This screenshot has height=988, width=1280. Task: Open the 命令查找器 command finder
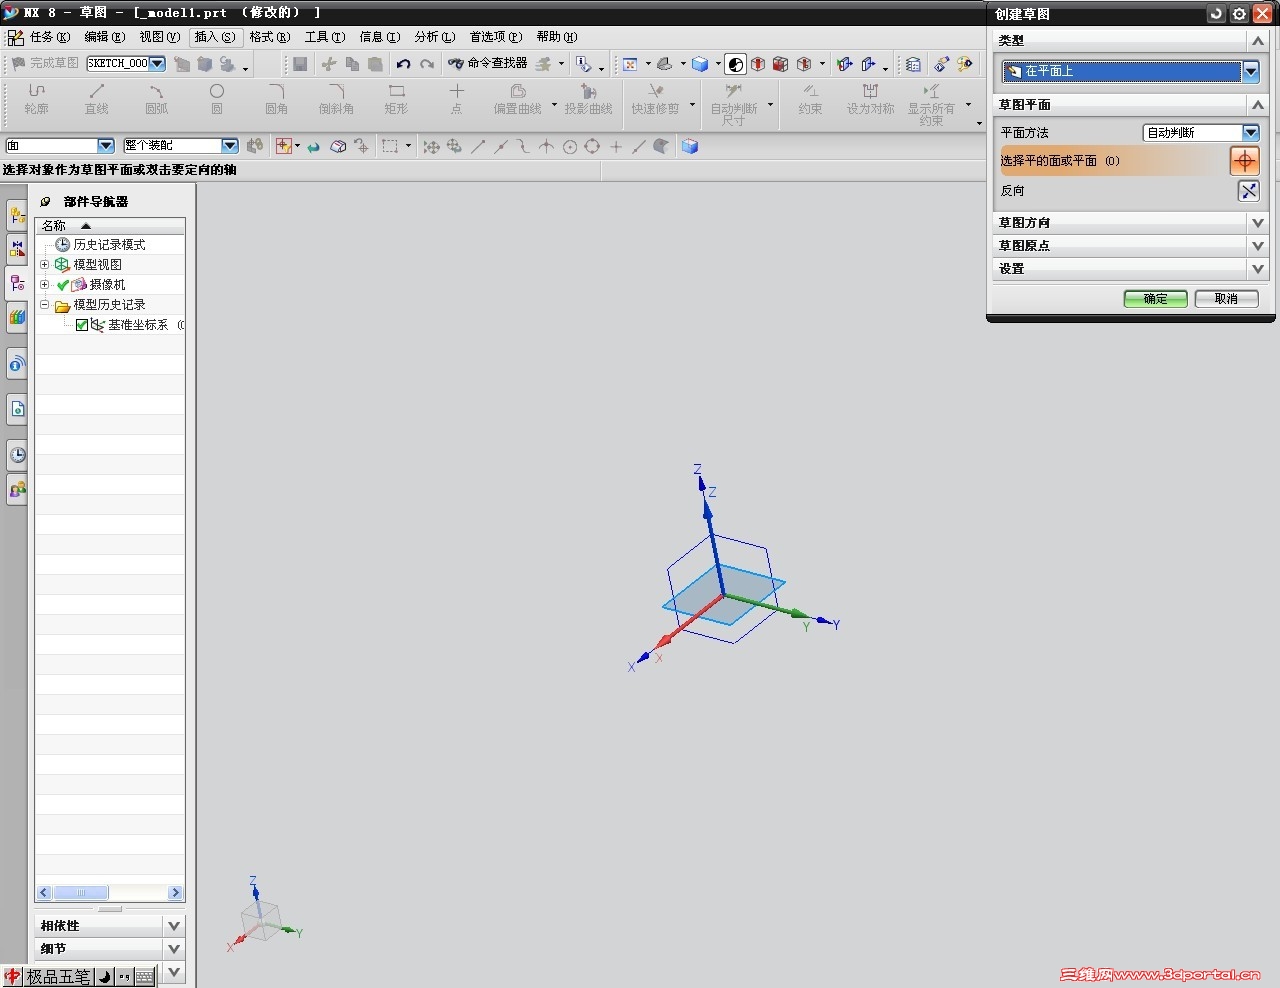click(x=488, y=64)
